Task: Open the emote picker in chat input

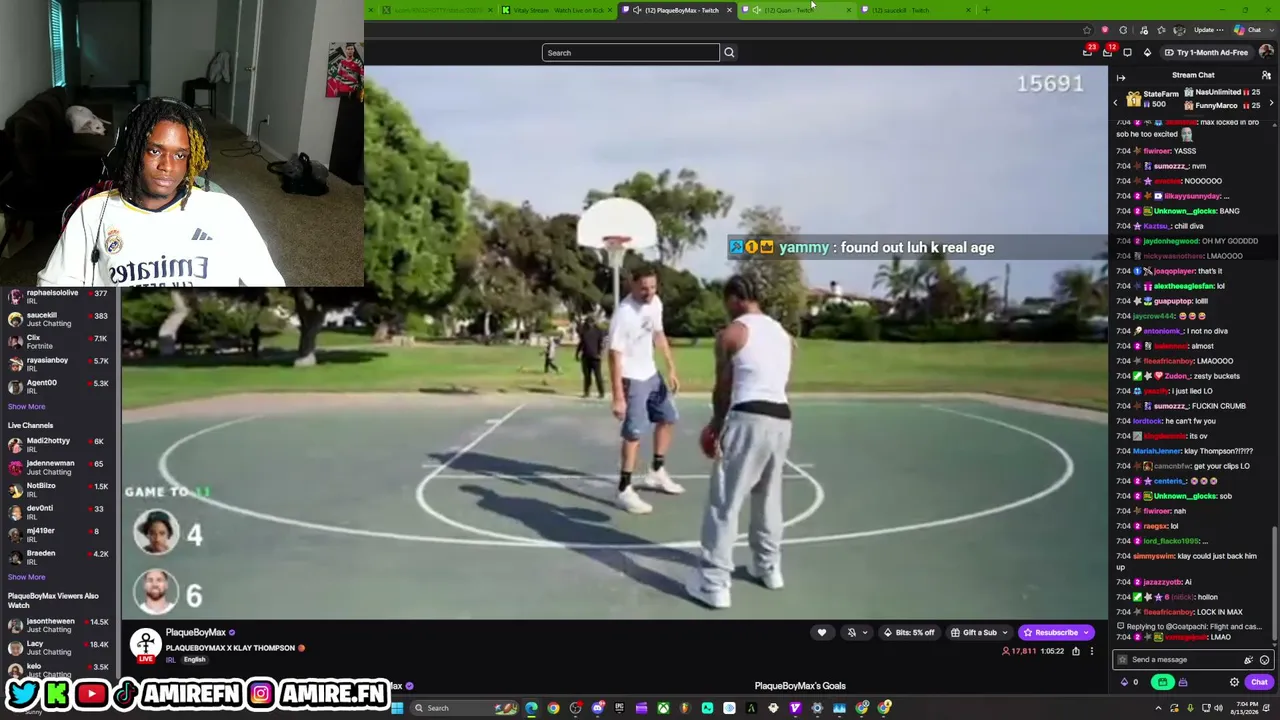Action: tap(1264, 660)
